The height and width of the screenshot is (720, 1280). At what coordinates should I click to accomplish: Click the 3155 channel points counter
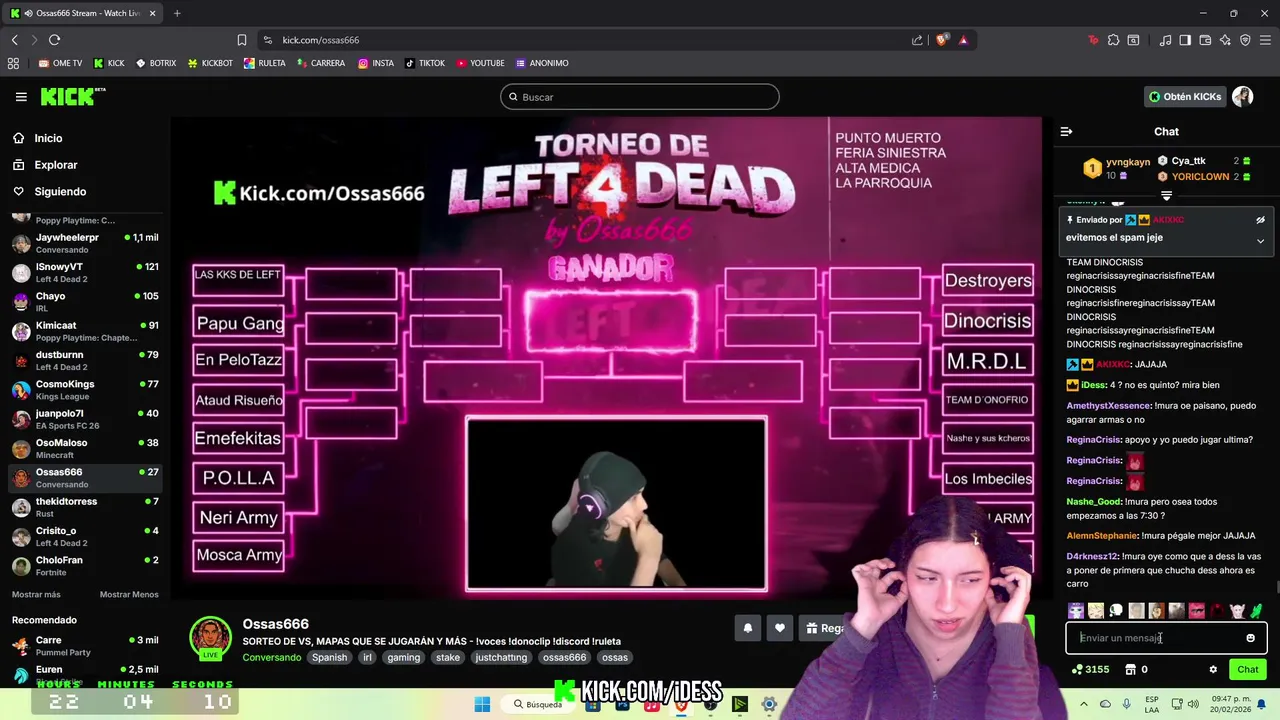click(x=1090, y=670)
